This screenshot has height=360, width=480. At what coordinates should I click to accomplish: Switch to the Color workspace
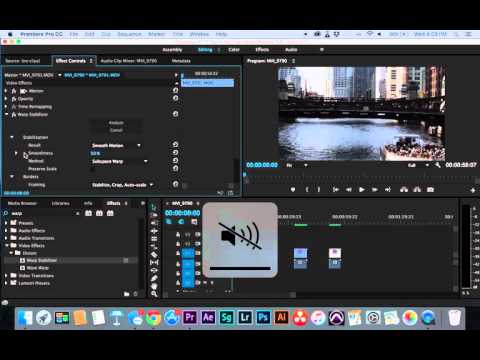[234, 50]
